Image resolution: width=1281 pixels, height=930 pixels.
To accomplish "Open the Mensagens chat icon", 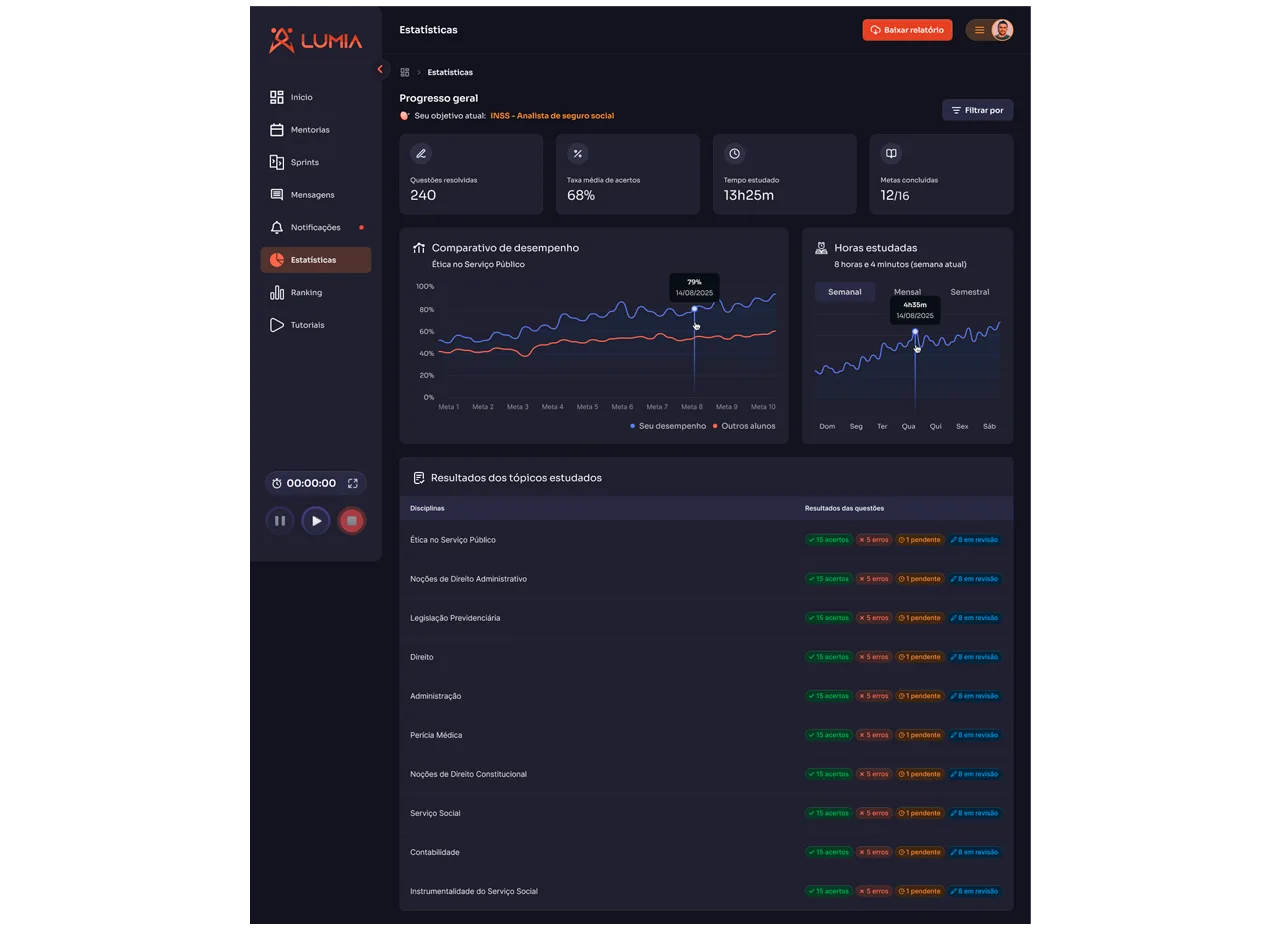I will (277, 195).
